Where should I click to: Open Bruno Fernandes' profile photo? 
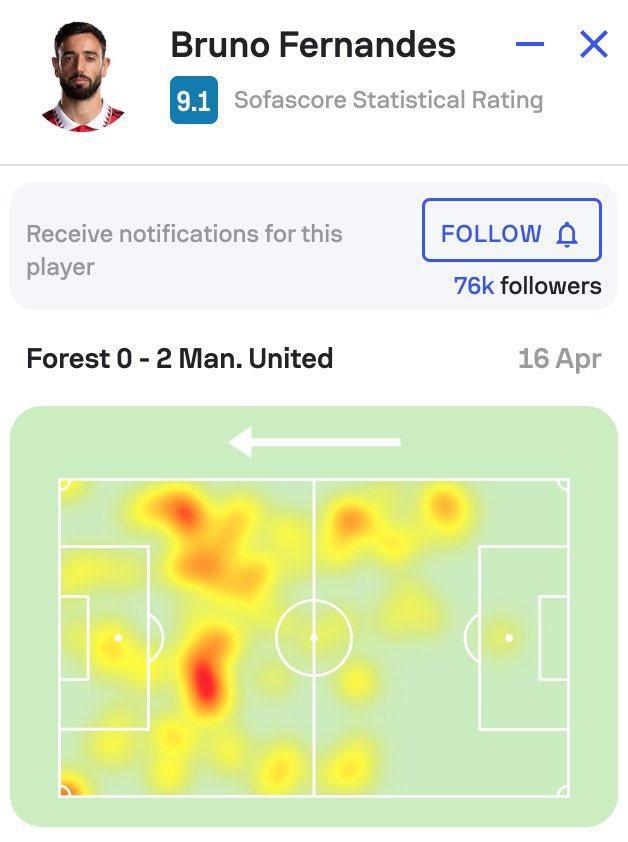[x=83, y=74]
